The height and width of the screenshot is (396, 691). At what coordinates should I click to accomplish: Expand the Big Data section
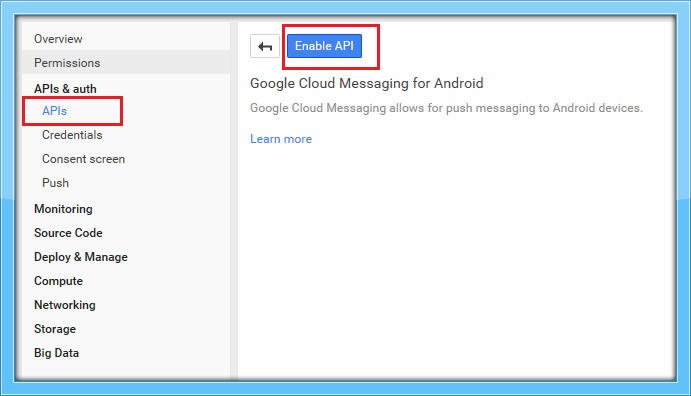point(56,353)
